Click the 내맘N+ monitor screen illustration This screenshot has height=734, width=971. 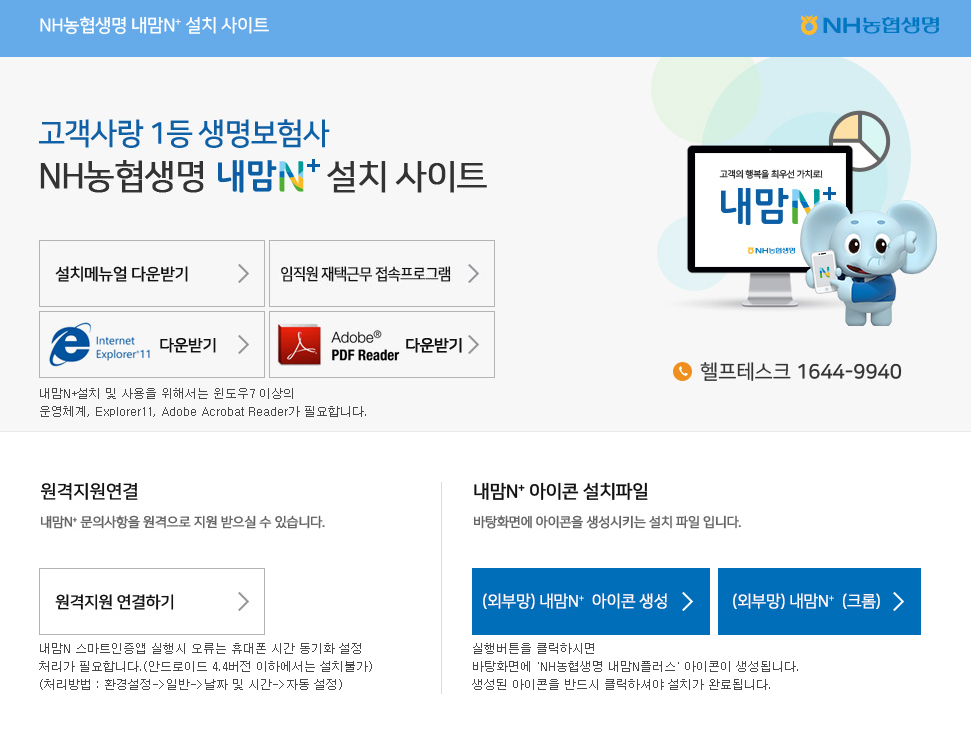point(770,209)
